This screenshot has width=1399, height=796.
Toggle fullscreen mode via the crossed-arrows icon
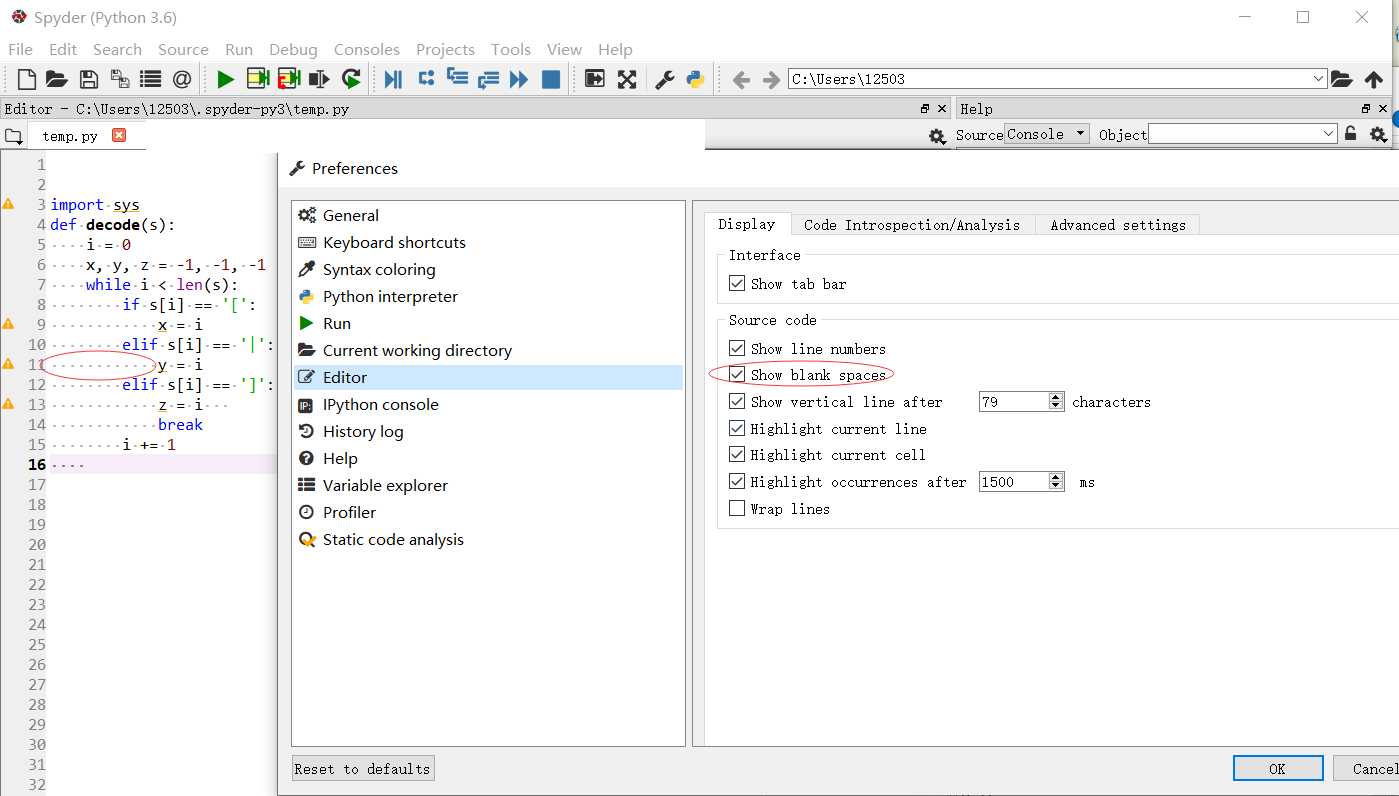click(627, 79)
